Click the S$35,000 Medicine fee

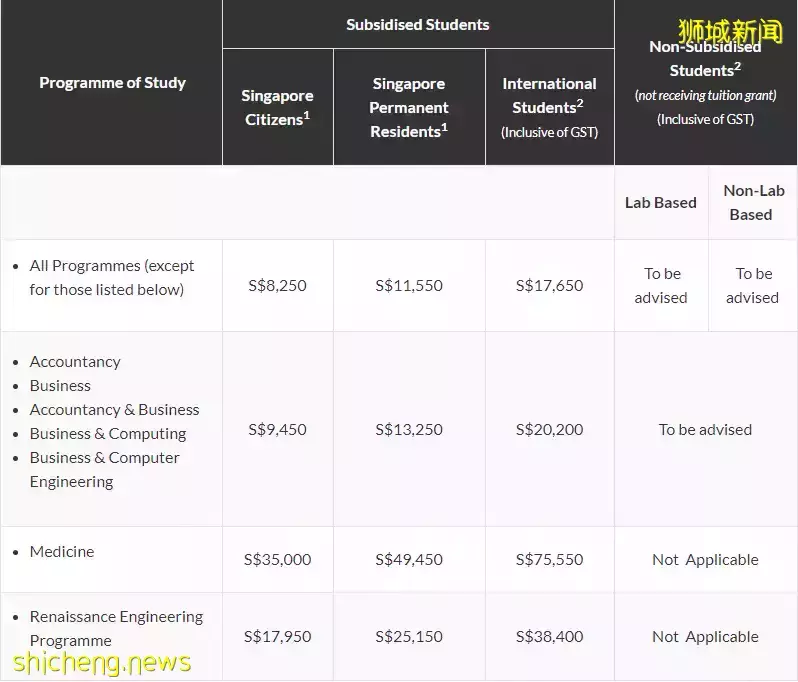pos(277,560)
